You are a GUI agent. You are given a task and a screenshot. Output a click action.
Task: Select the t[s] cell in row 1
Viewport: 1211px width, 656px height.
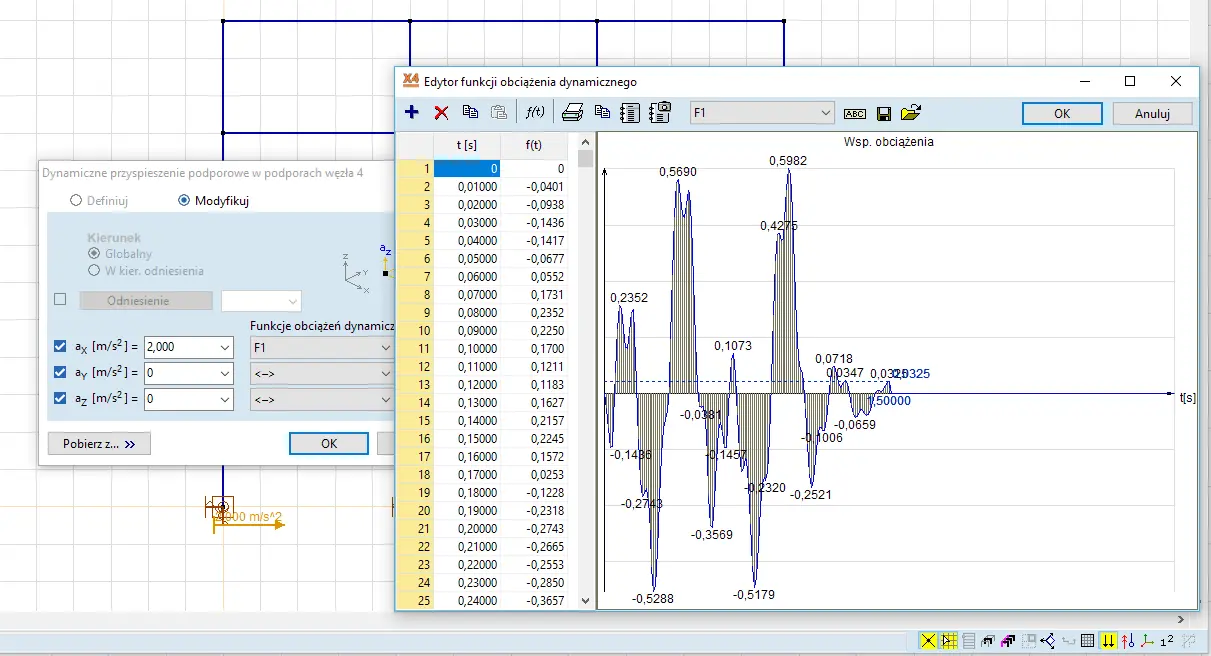coord(466,169)
